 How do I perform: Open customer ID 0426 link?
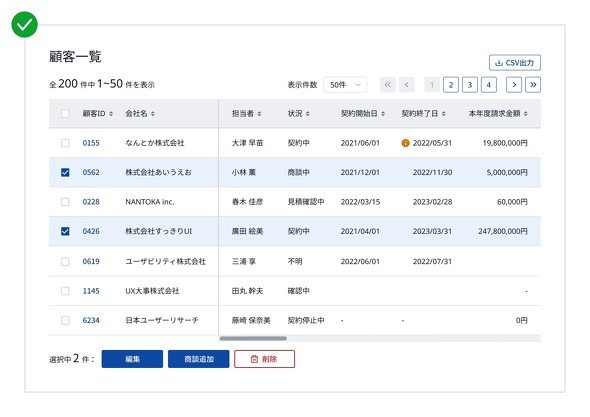coord(91,231)
